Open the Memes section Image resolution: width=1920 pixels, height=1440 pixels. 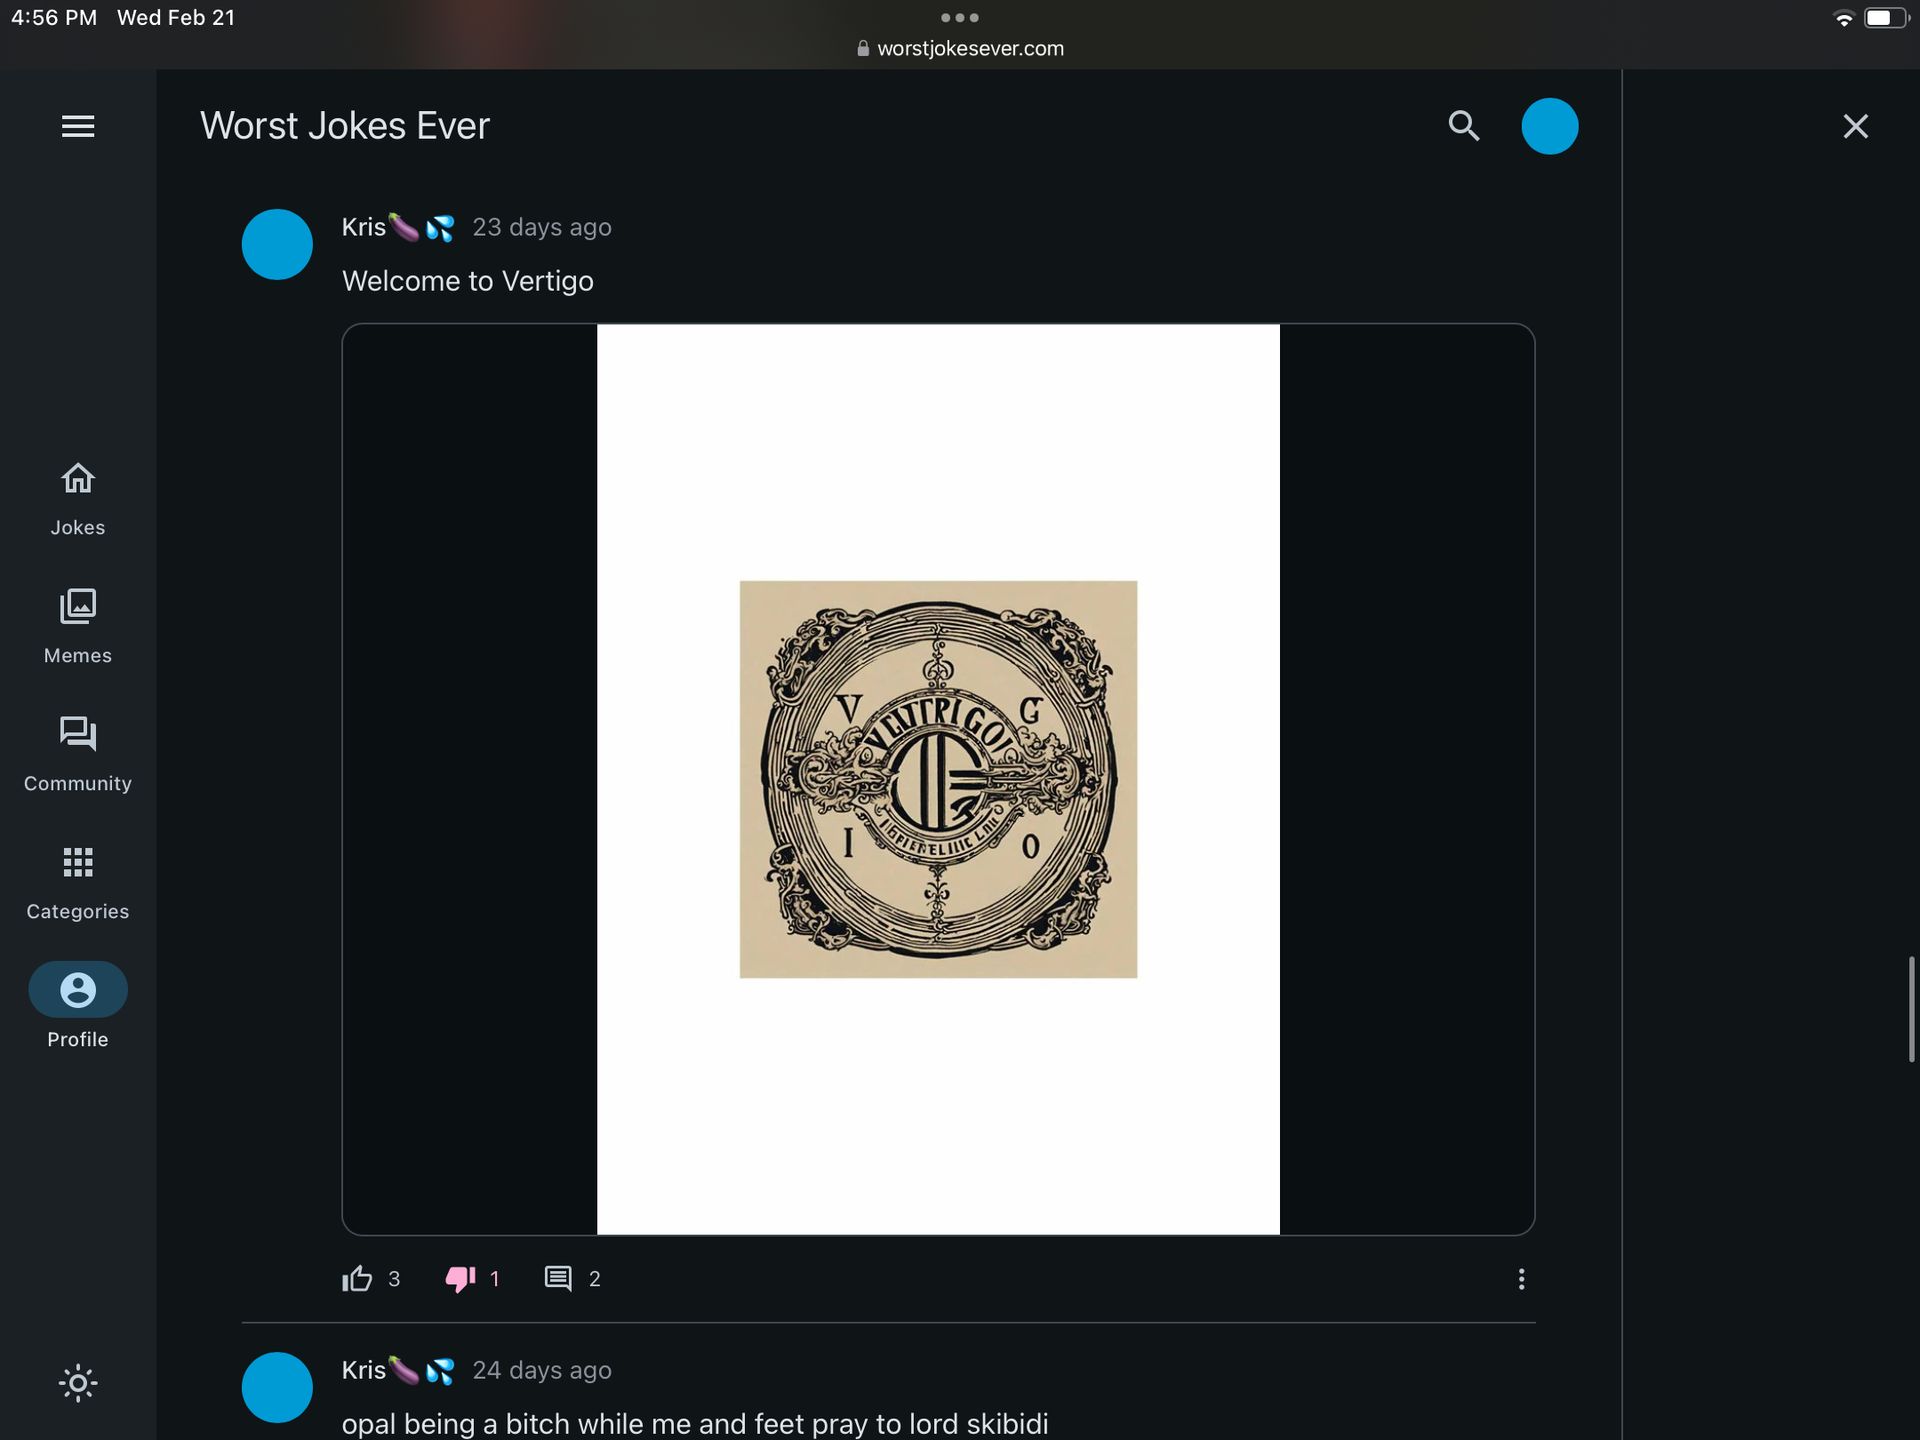click(x=78, y=627)
